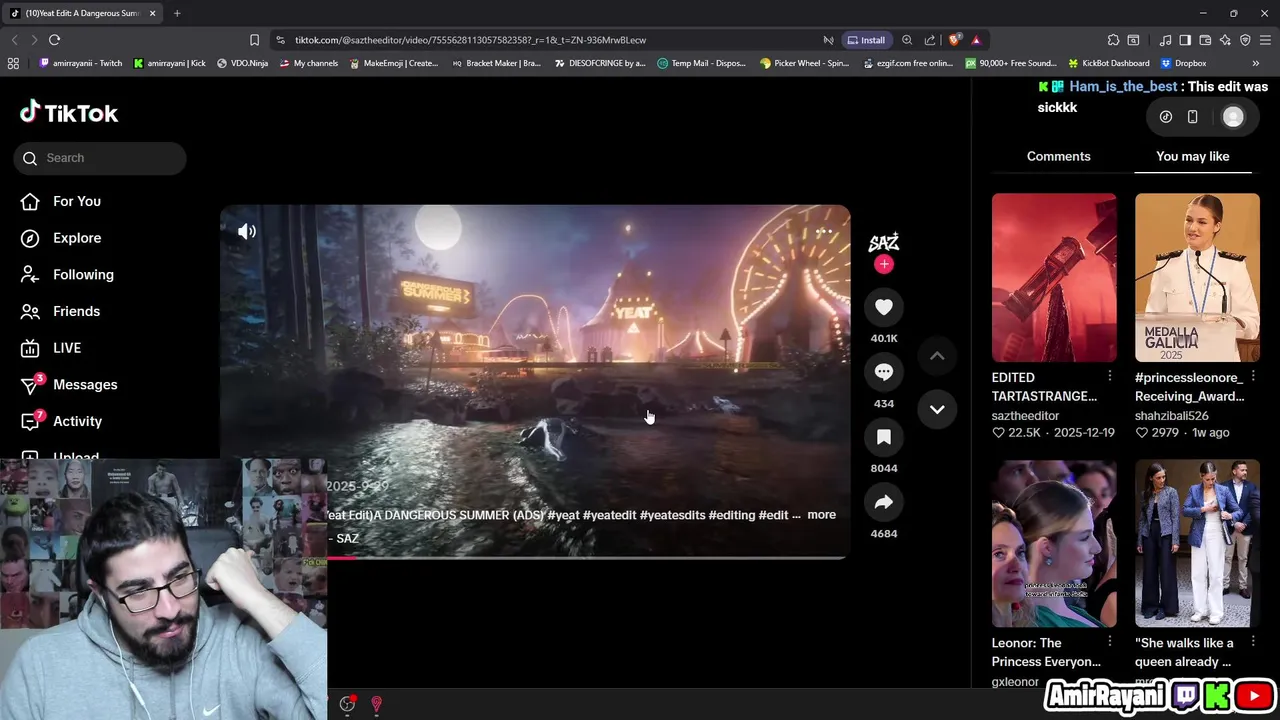Image resolution: width=1280 pixels, height=720 pixels.
Task: Open the Brave Shields lion icon
Action: (954, 40)
